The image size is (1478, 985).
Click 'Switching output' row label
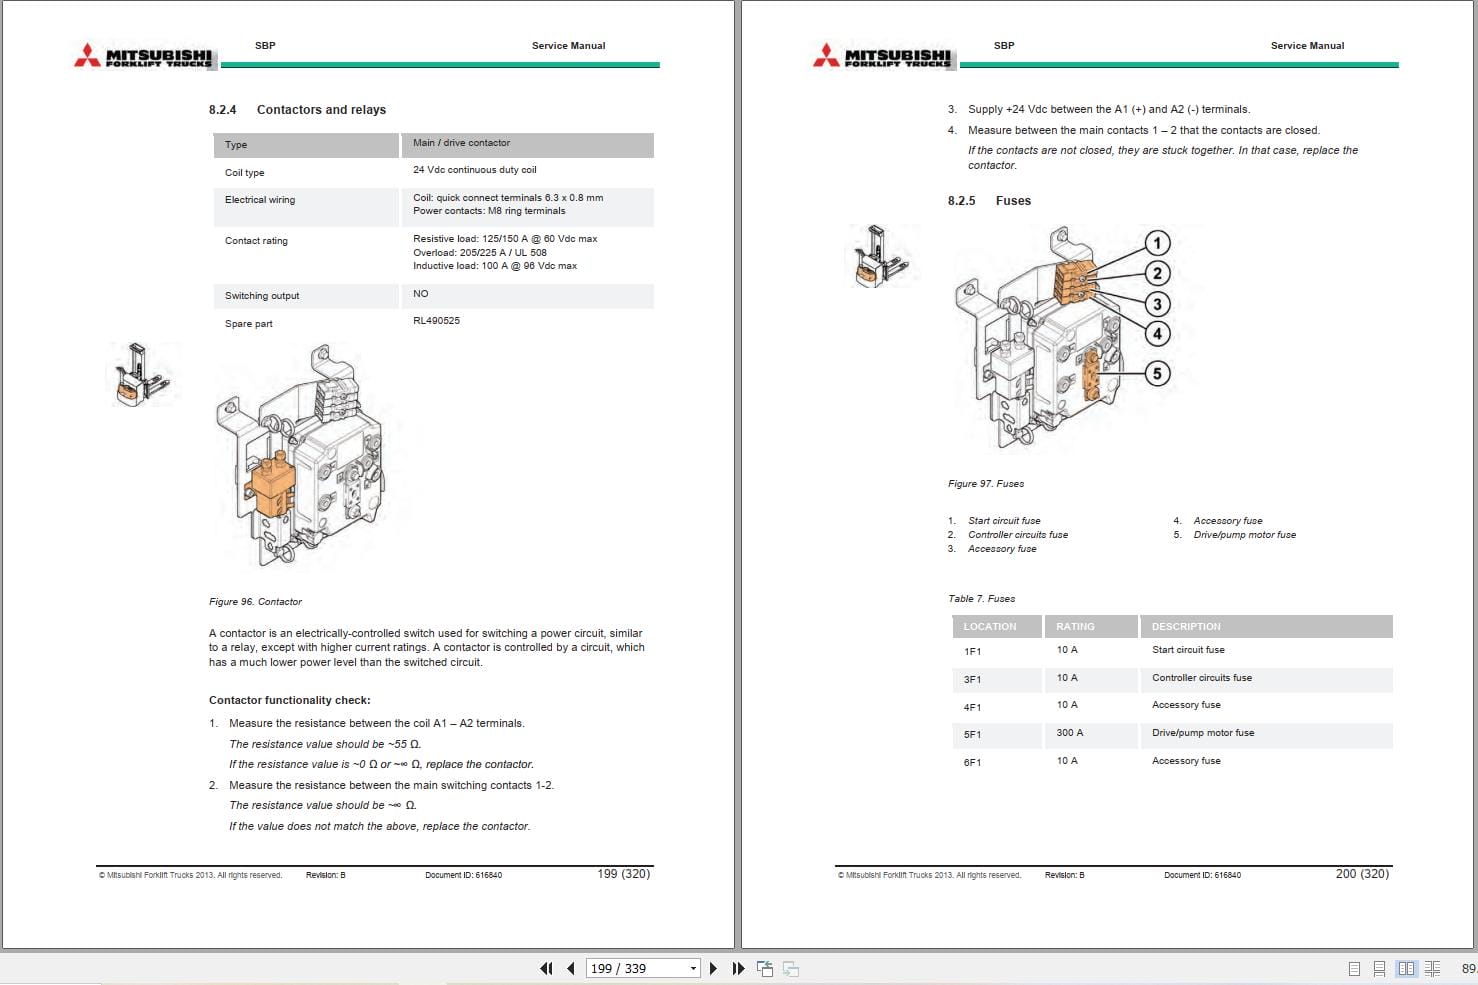[x=262, y=296]
